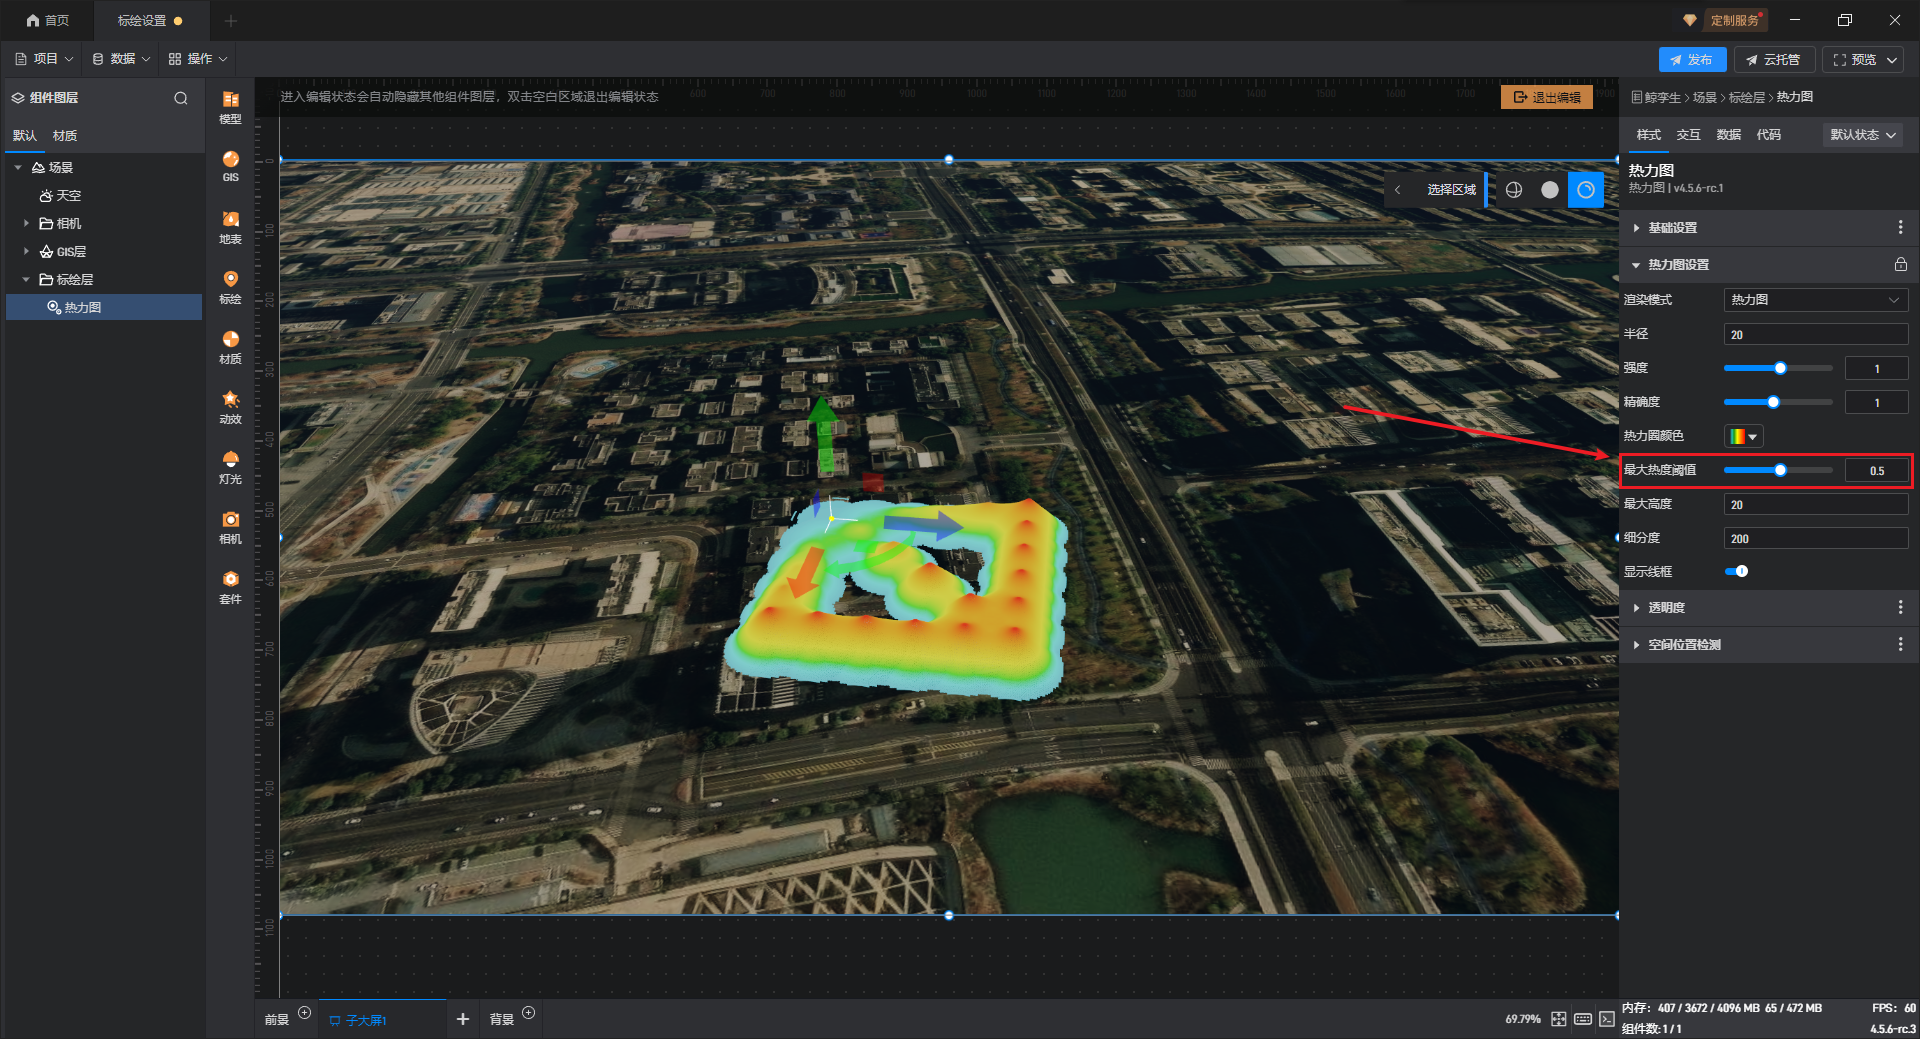Adjust the 最大热度阈值 slider
The image size is (1920, 1039).
pos(1778,471)
